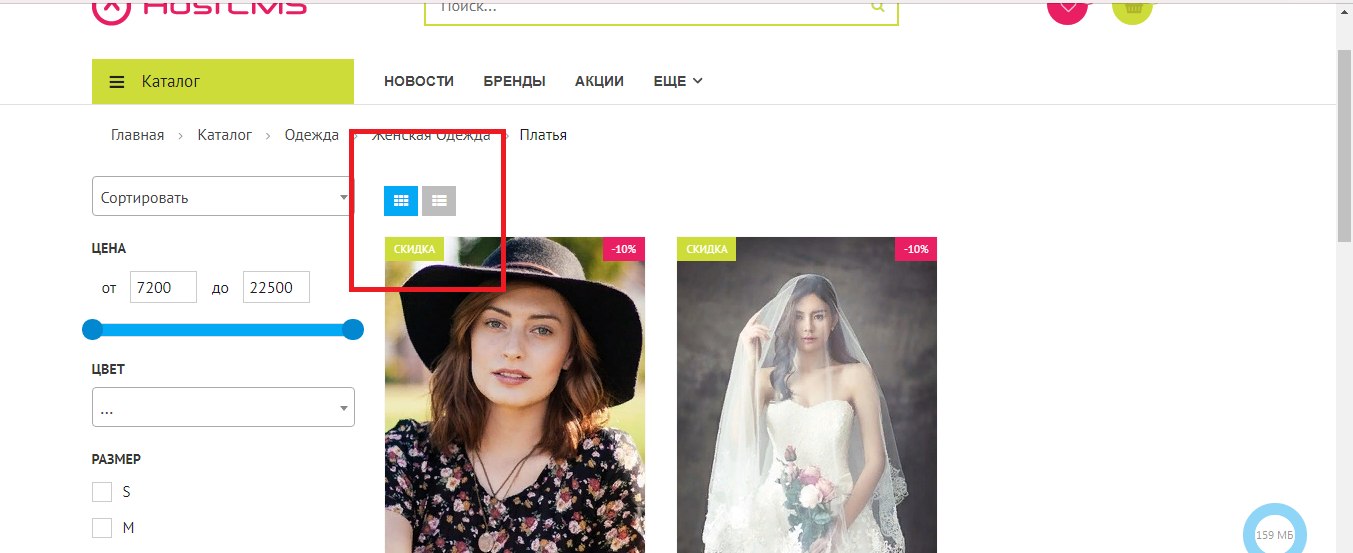
Task: Open the Бренды menu item
Action: pyautogui.click(x=514, y=82)
